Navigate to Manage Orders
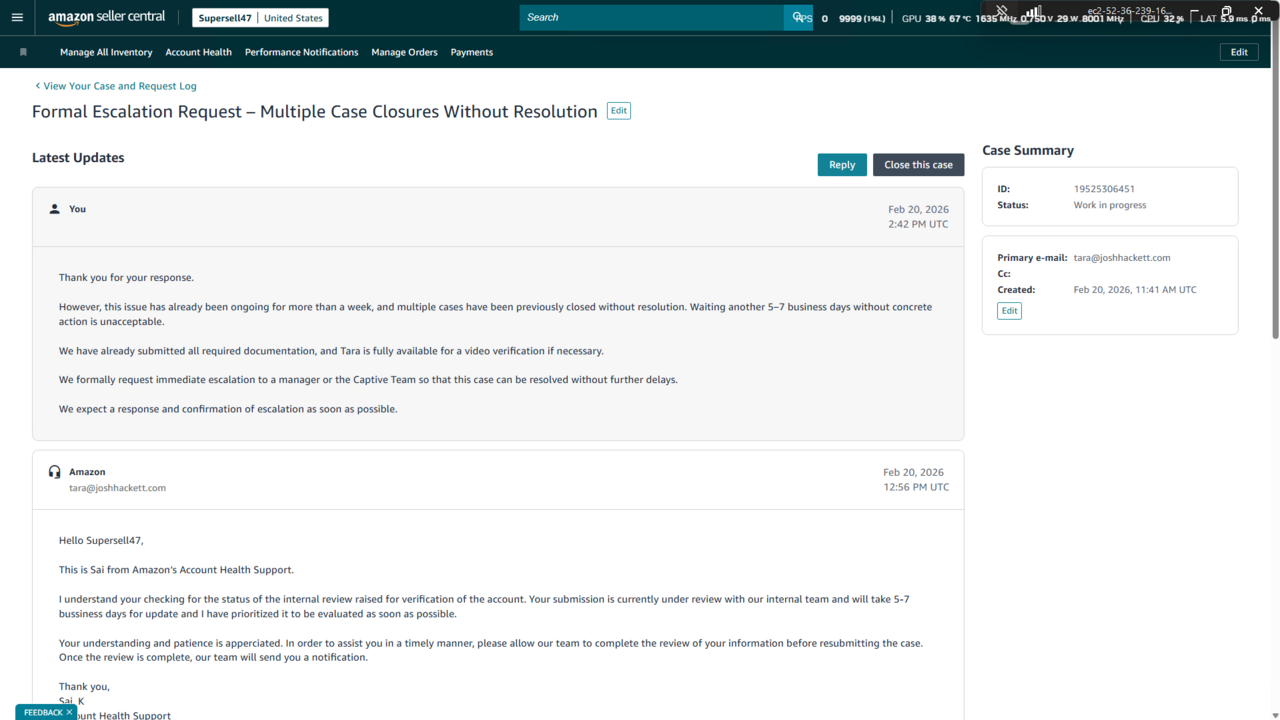Viewport: 1280px width, 720px height. pyautogui.click(x=405, y=52)
